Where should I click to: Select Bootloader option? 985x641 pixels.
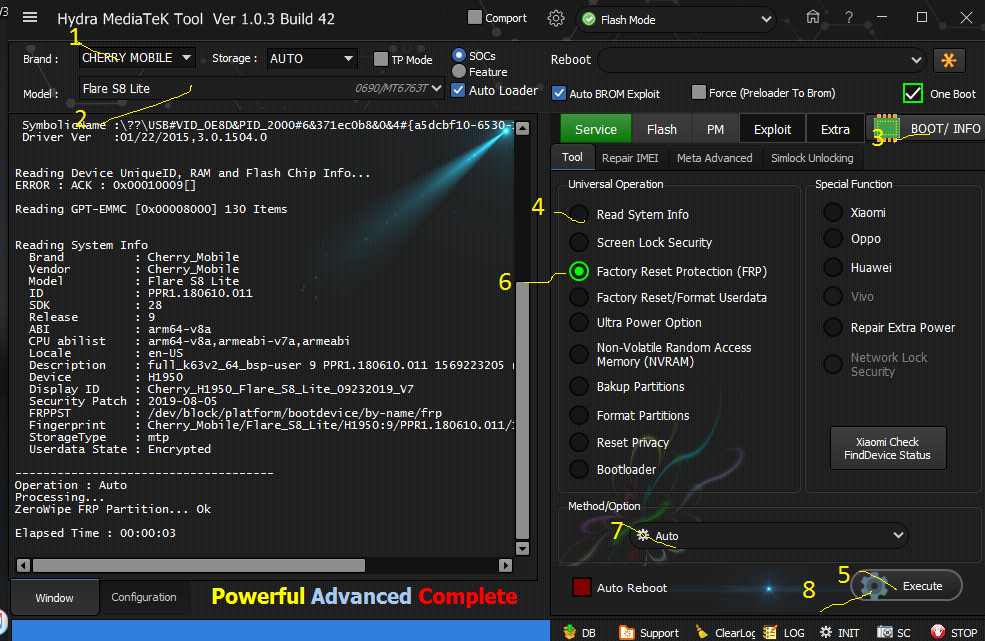coord(579,469)
